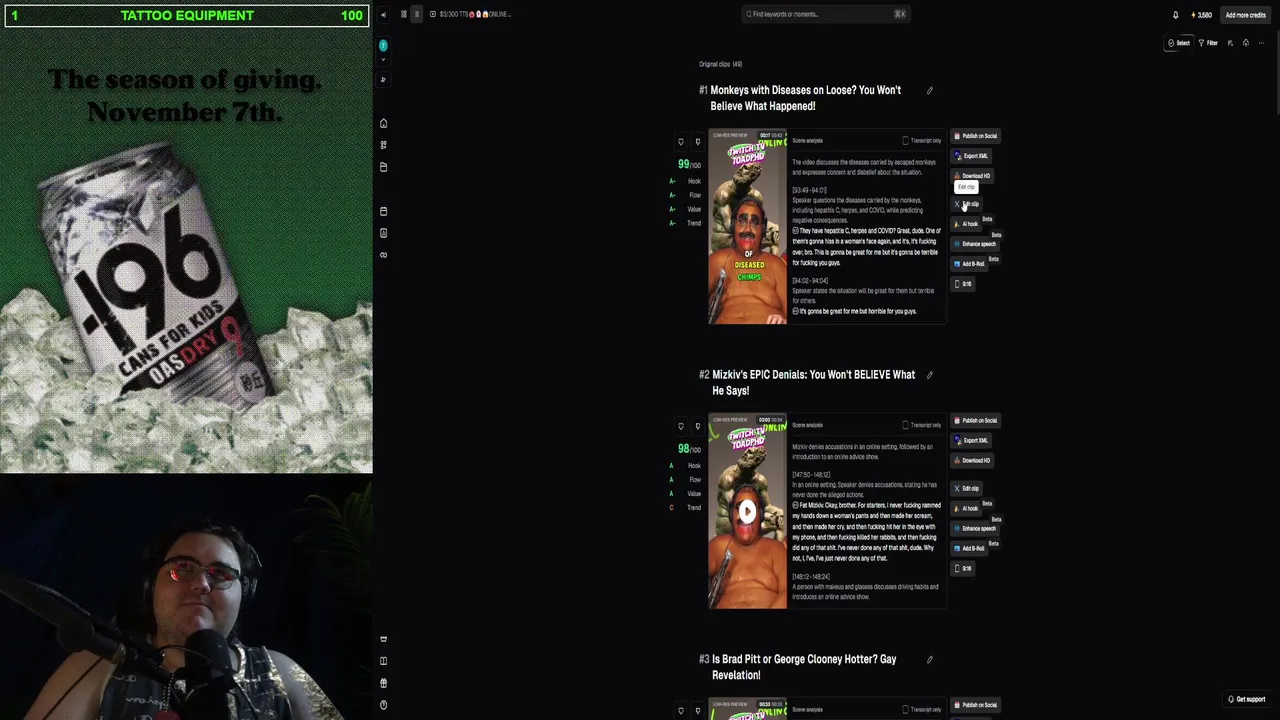The height and width of the screenshot is (720, 1280).
Task: Publish clip #3 Brad Pitt on Social
Action: click(975, 705)
